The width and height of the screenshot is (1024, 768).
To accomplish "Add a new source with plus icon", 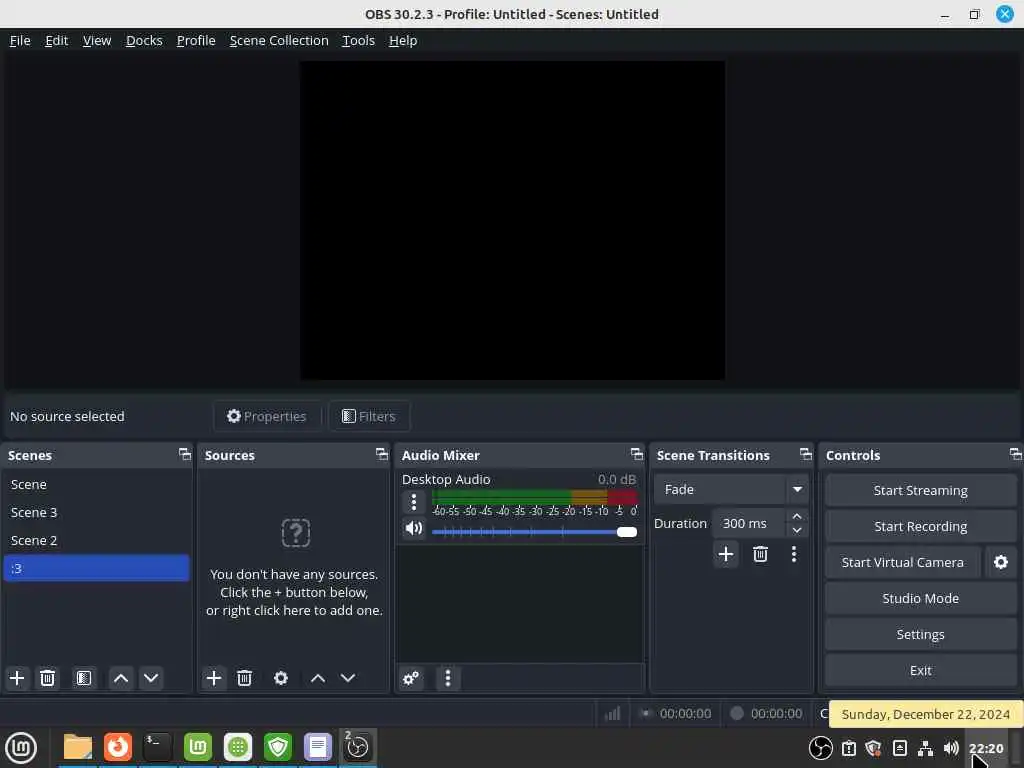I will click(x=214, y=678).
